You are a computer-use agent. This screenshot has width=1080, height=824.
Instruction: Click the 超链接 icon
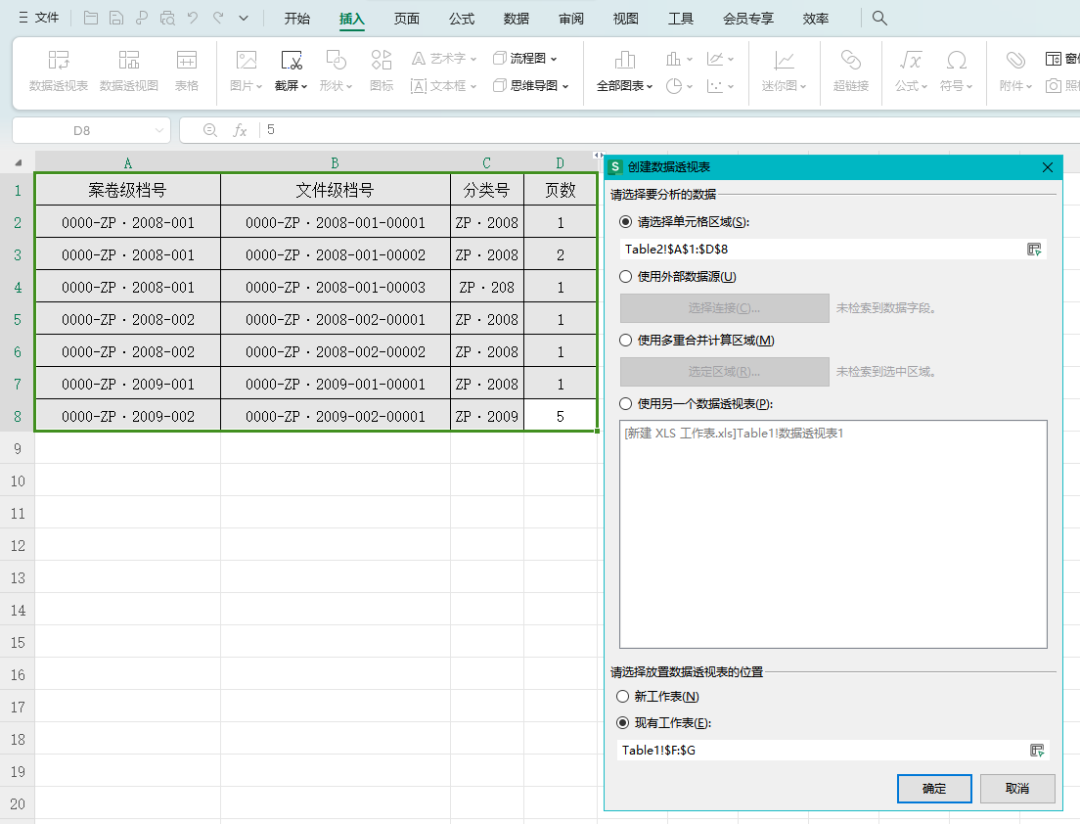click(x=851, y=70)
